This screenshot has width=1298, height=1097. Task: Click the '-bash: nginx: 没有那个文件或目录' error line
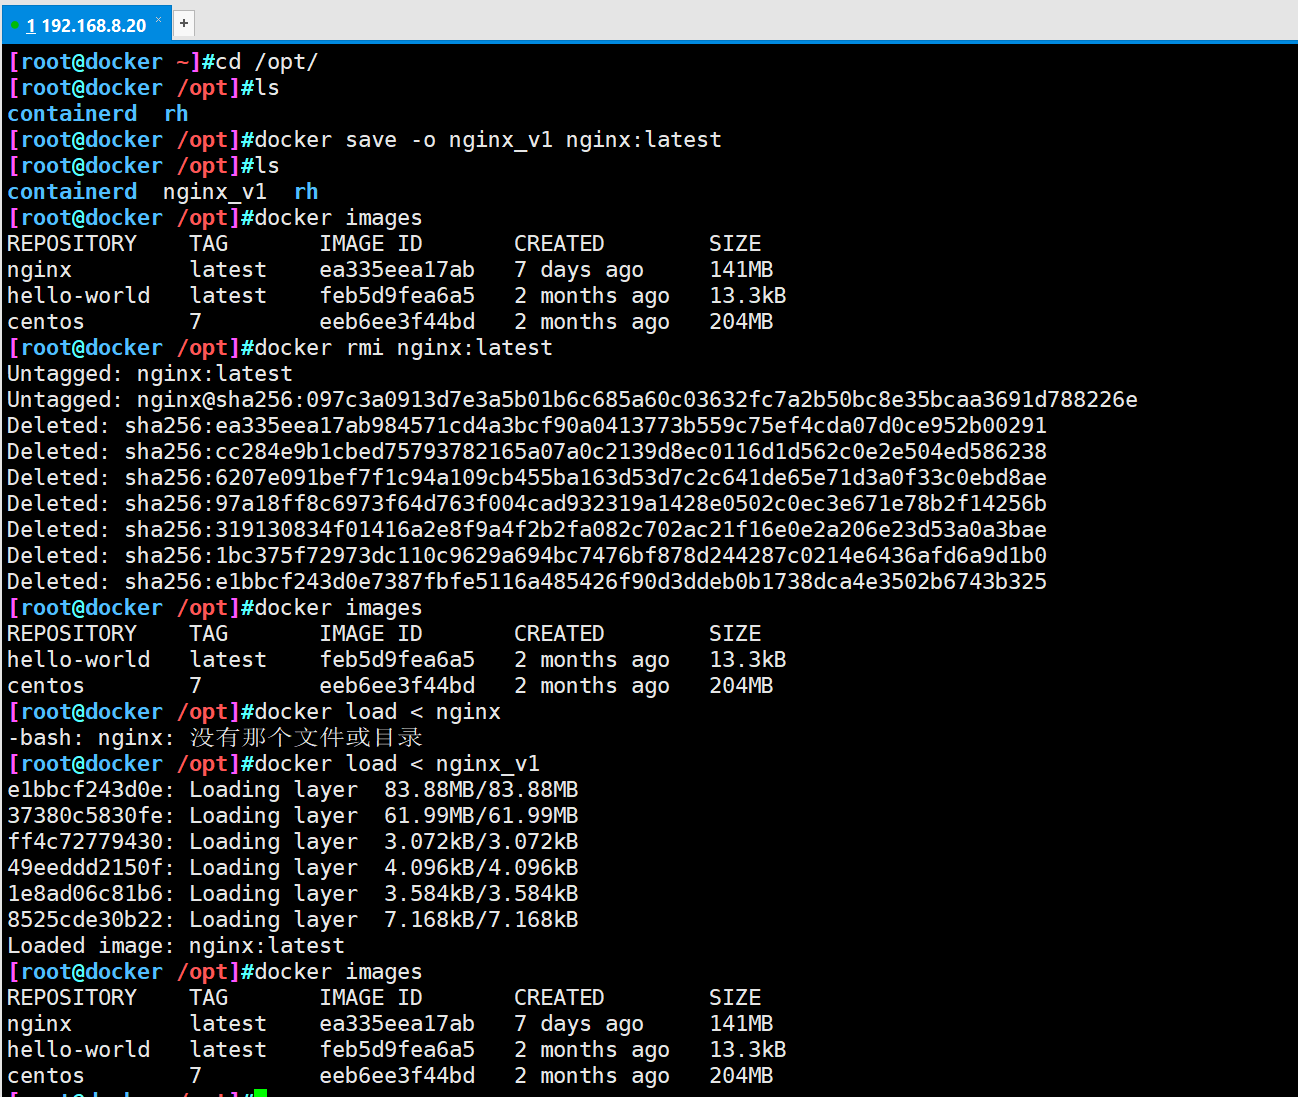click(x=215, y=738)
